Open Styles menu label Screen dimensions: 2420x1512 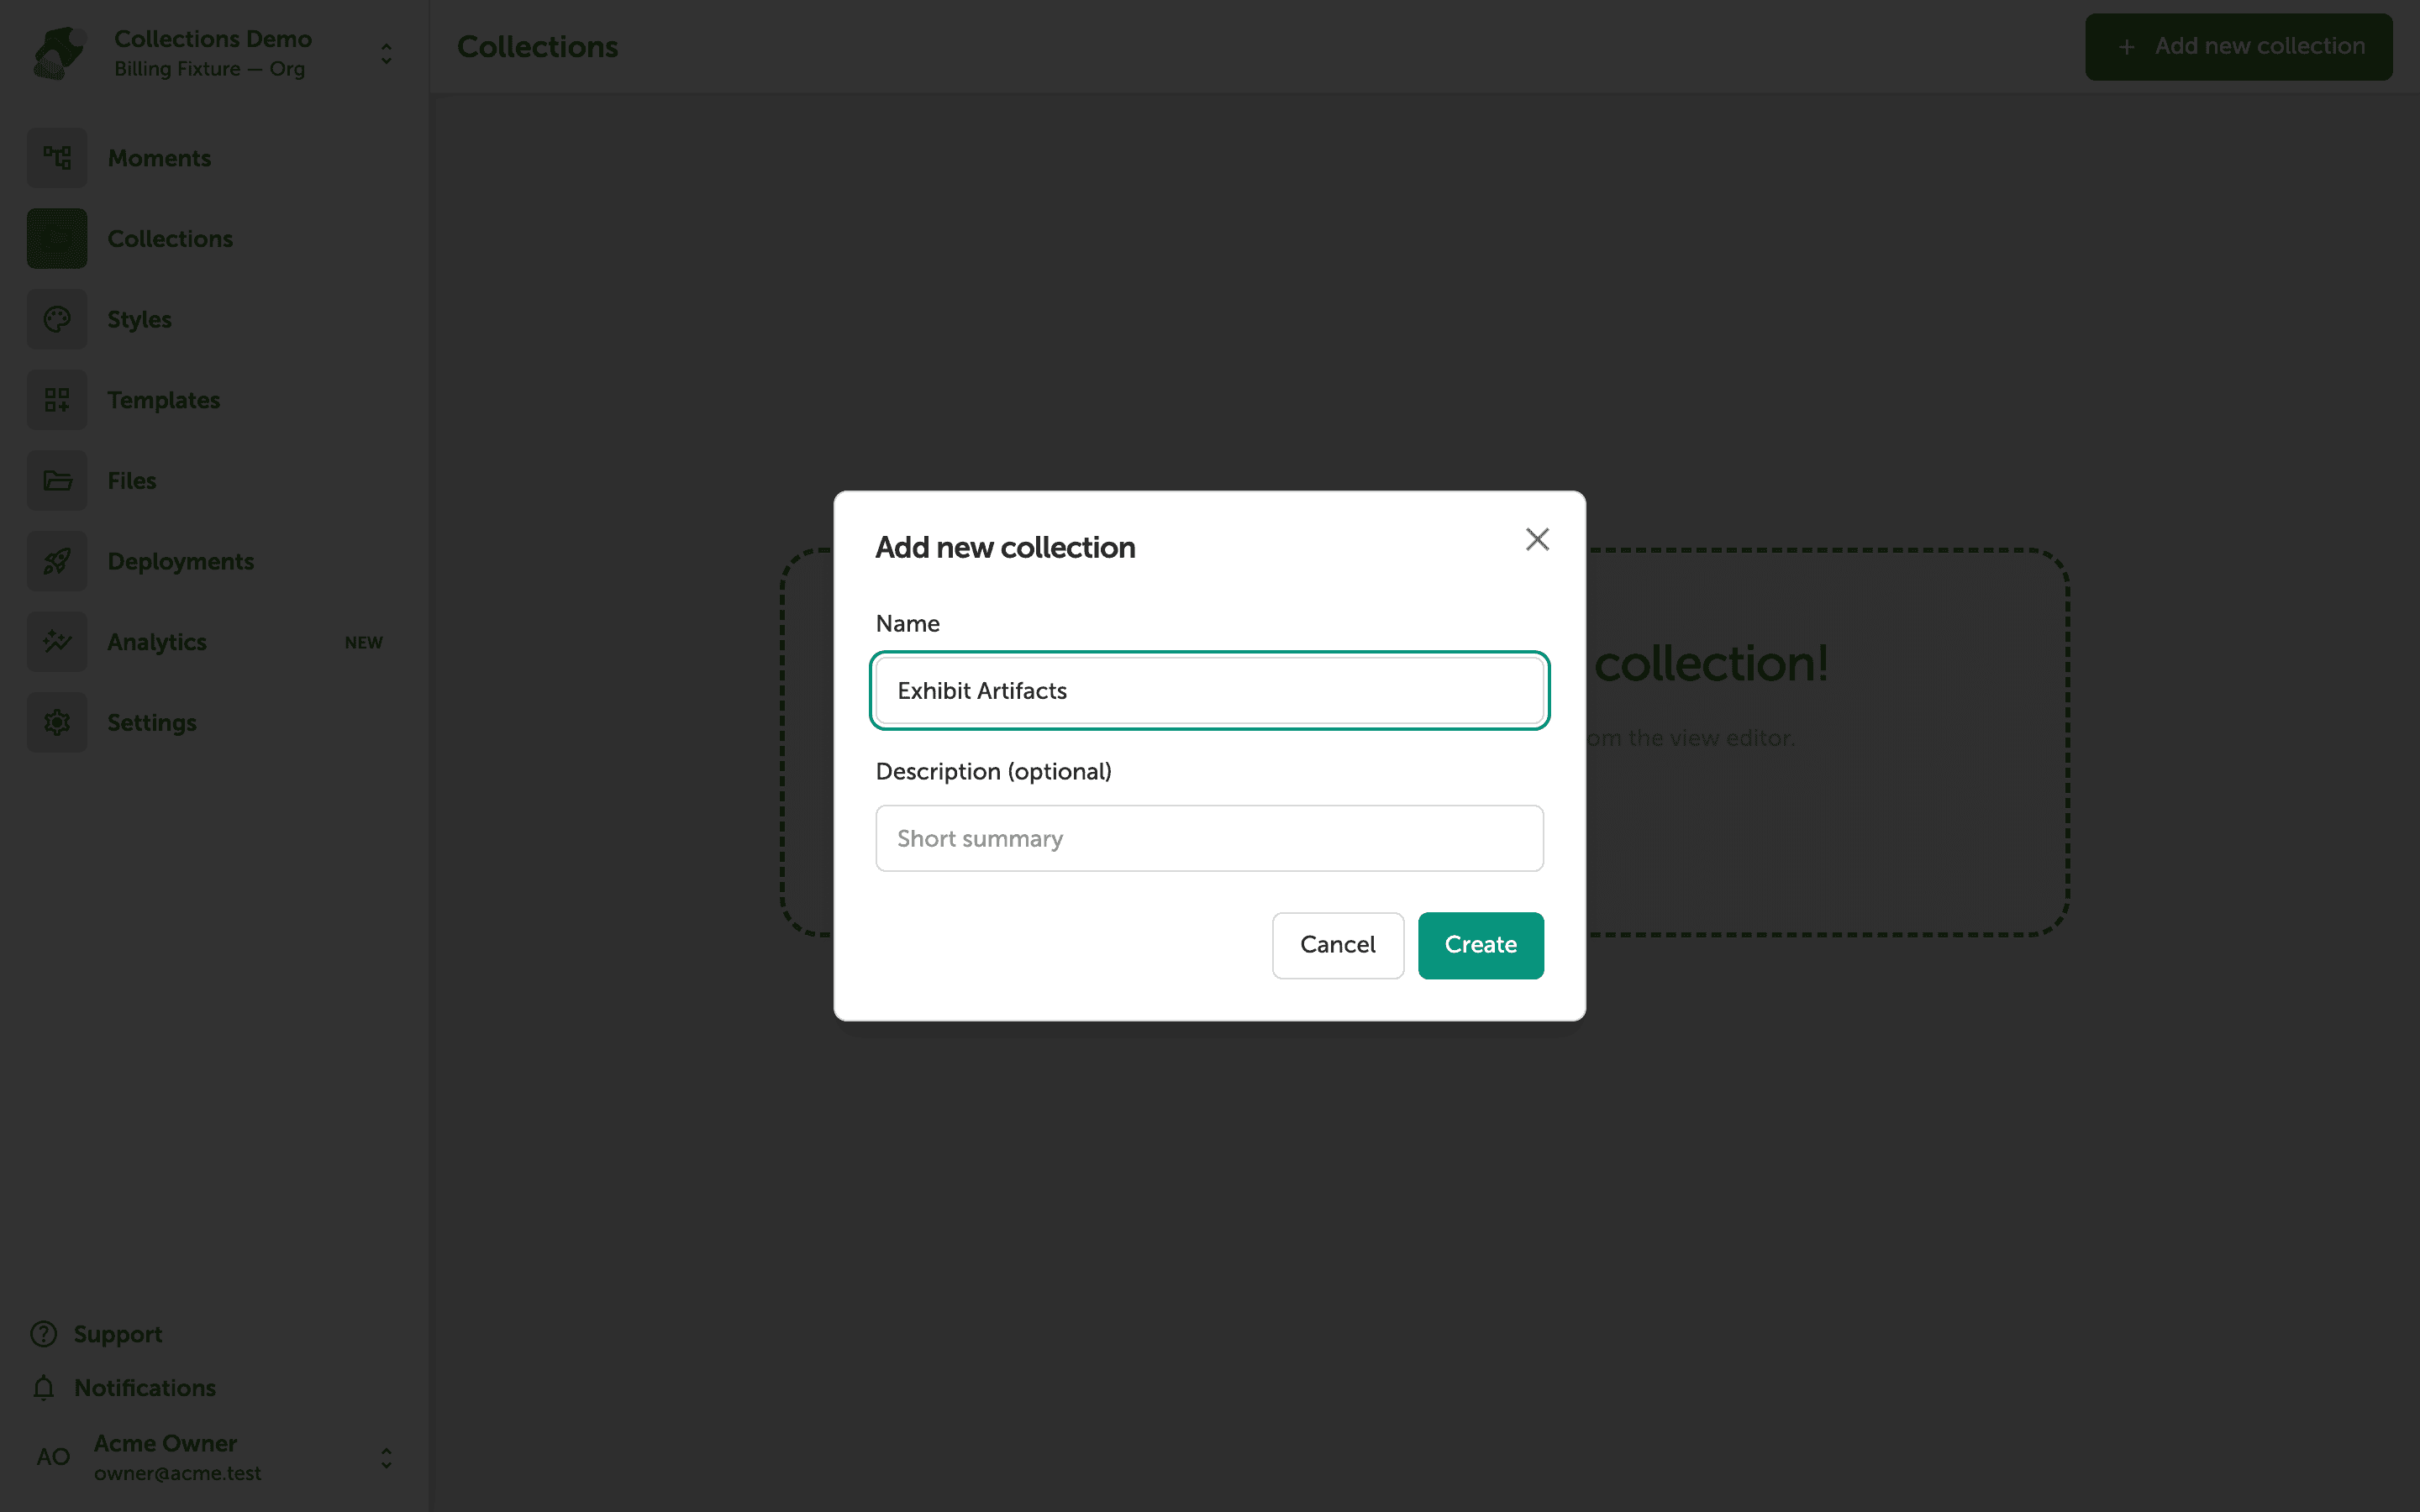pos(139,319)
